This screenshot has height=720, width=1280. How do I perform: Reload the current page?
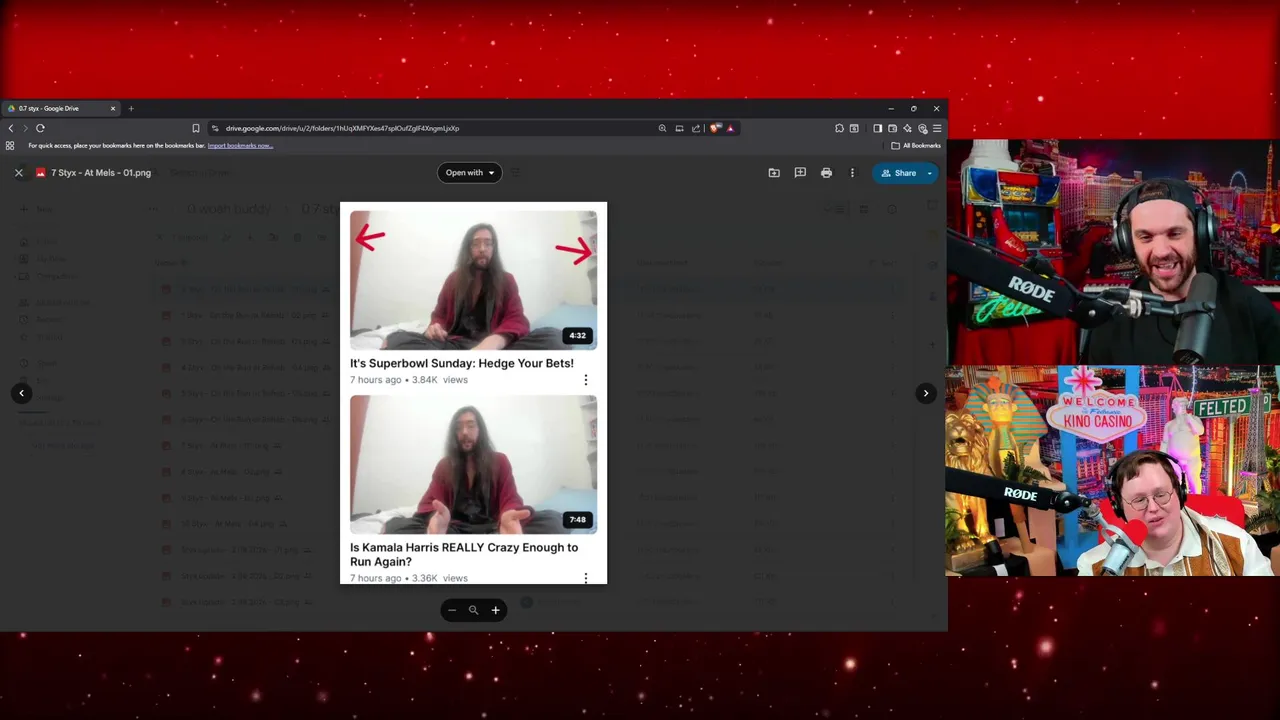(x=40, y=128)
